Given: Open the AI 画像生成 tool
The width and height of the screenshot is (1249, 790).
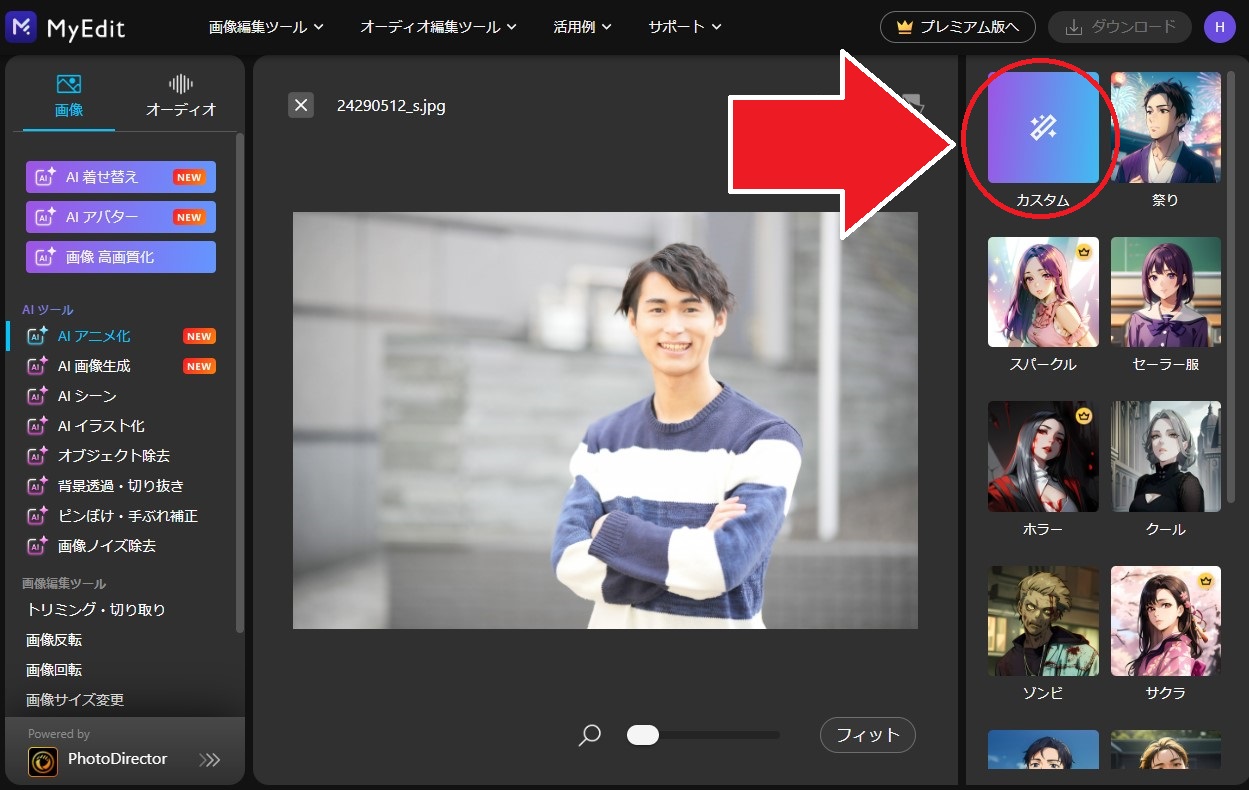Looking at the screenshot, I should tap(94, 366).
